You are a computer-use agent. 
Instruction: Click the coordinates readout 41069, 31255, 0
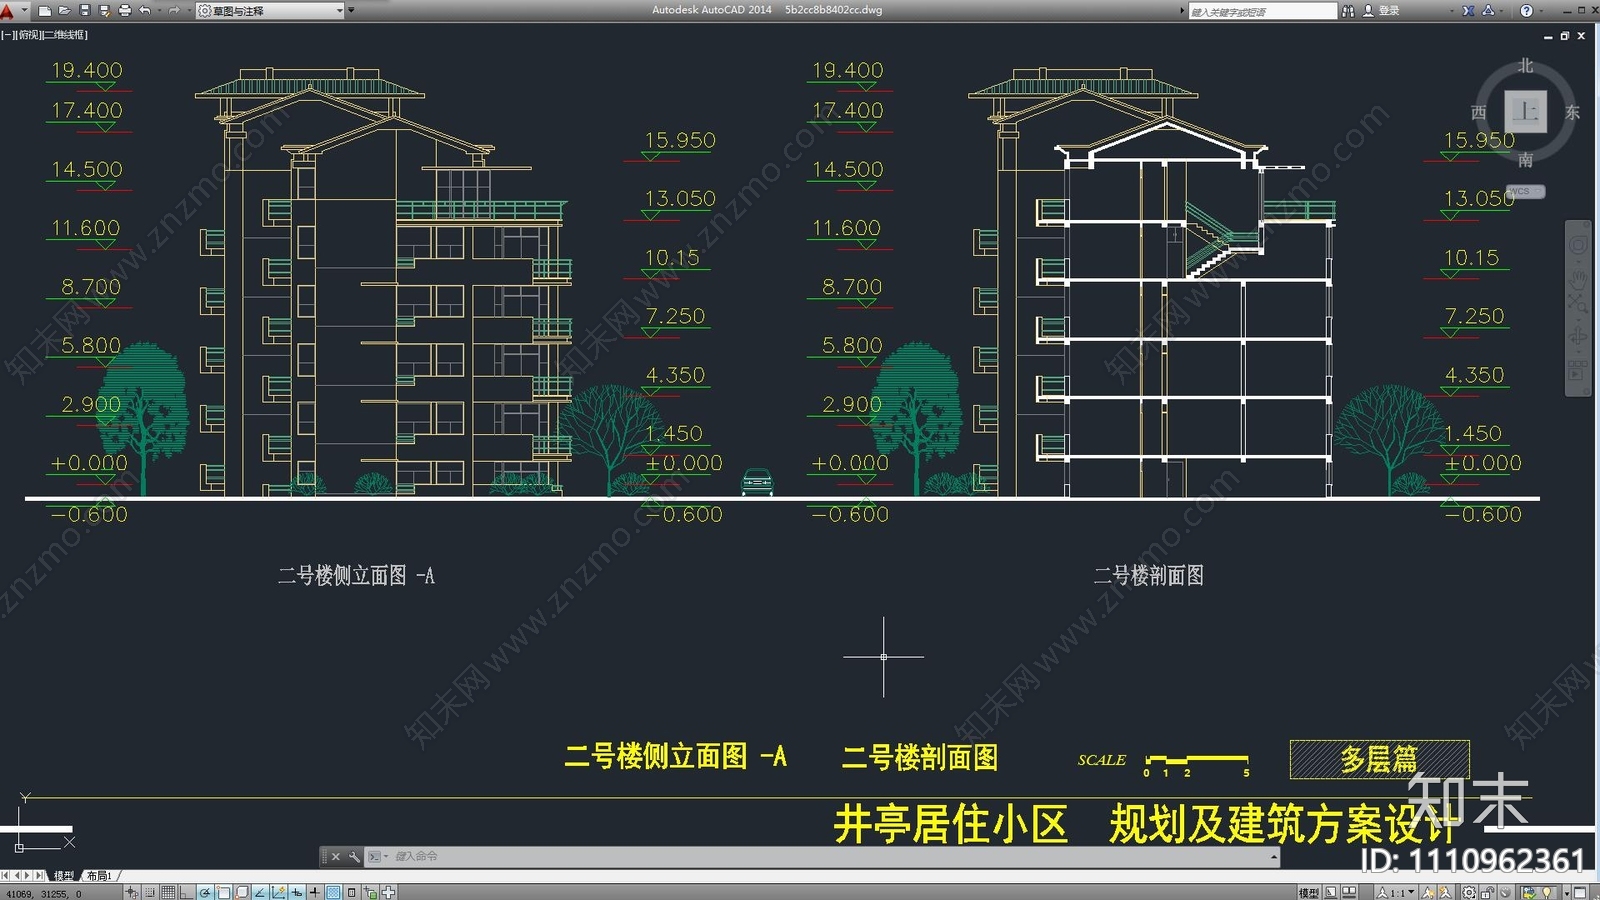pos(44,894)
